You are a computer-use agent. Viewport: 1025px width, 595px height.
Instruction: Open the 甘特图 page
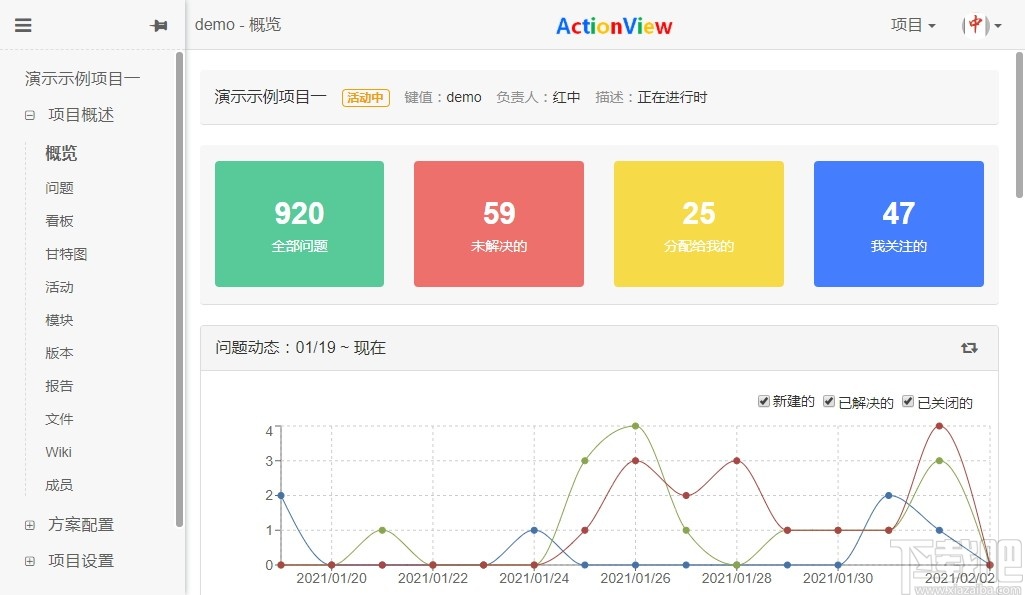point(66,253)
